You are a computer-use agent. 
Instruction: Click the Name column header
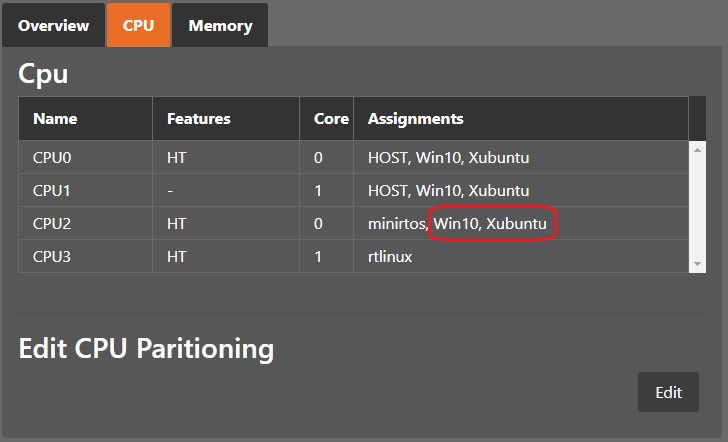(x=55, y=118)
